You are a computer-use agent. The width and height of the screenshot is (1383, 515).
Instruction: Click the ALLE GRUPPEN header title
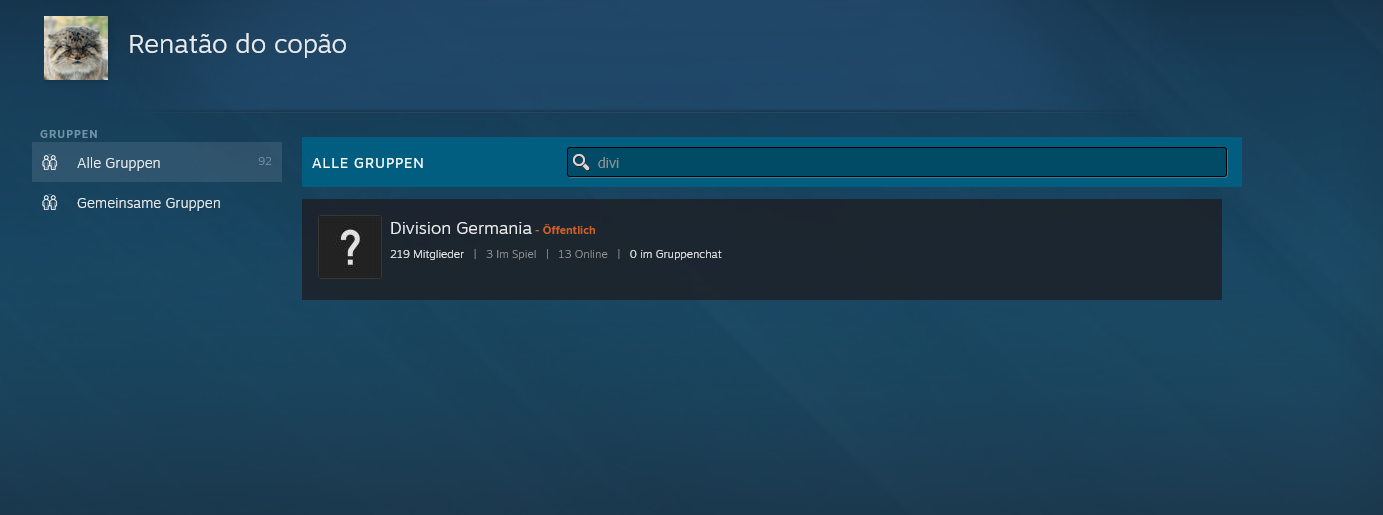pyautogui.click(x=368, y=163)
